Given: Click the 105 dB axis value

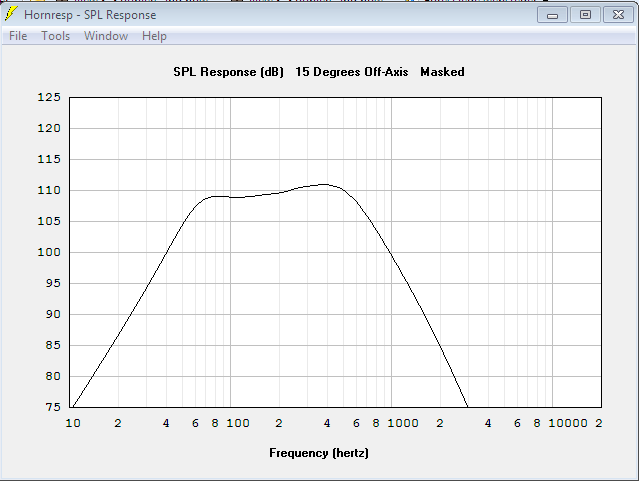Looking at the screenshot, I should click(x=49, y=221).
